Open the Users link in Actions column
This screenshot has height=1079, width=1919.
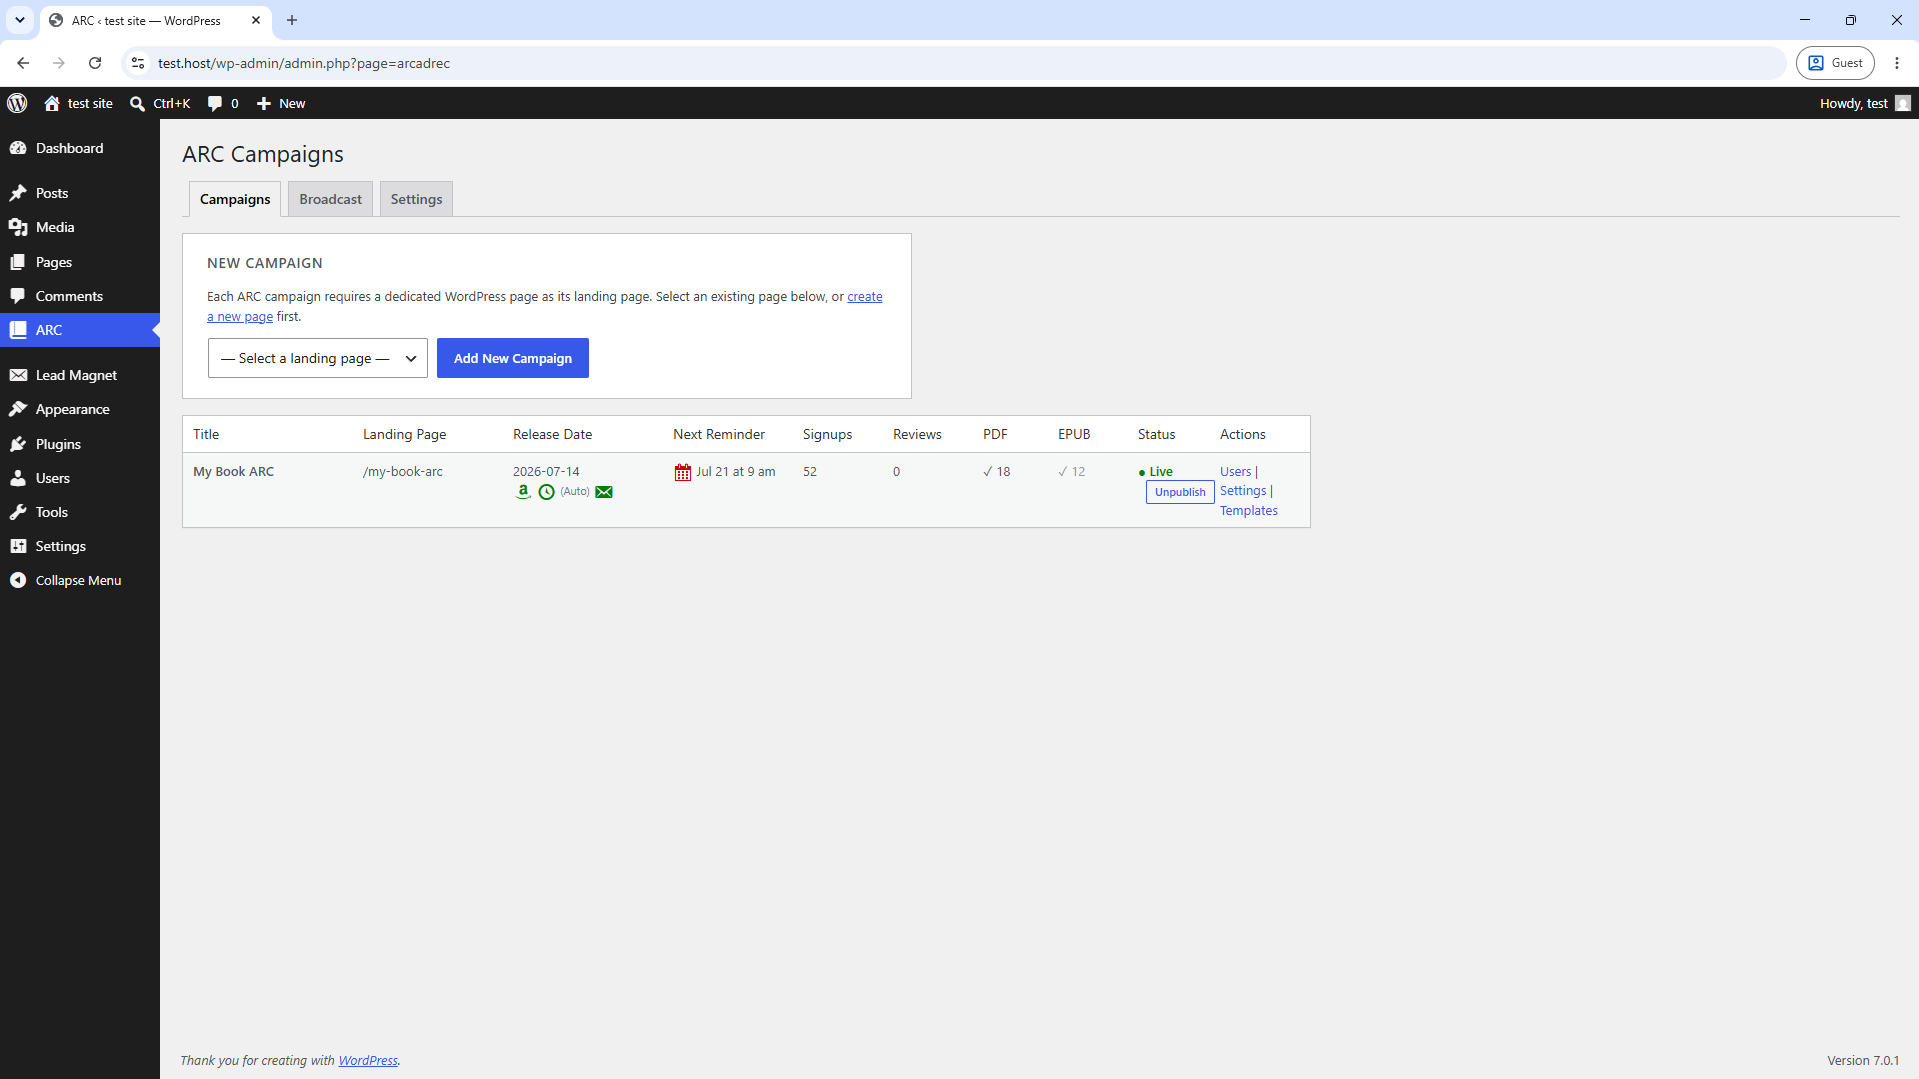(x=1235, y=472)
